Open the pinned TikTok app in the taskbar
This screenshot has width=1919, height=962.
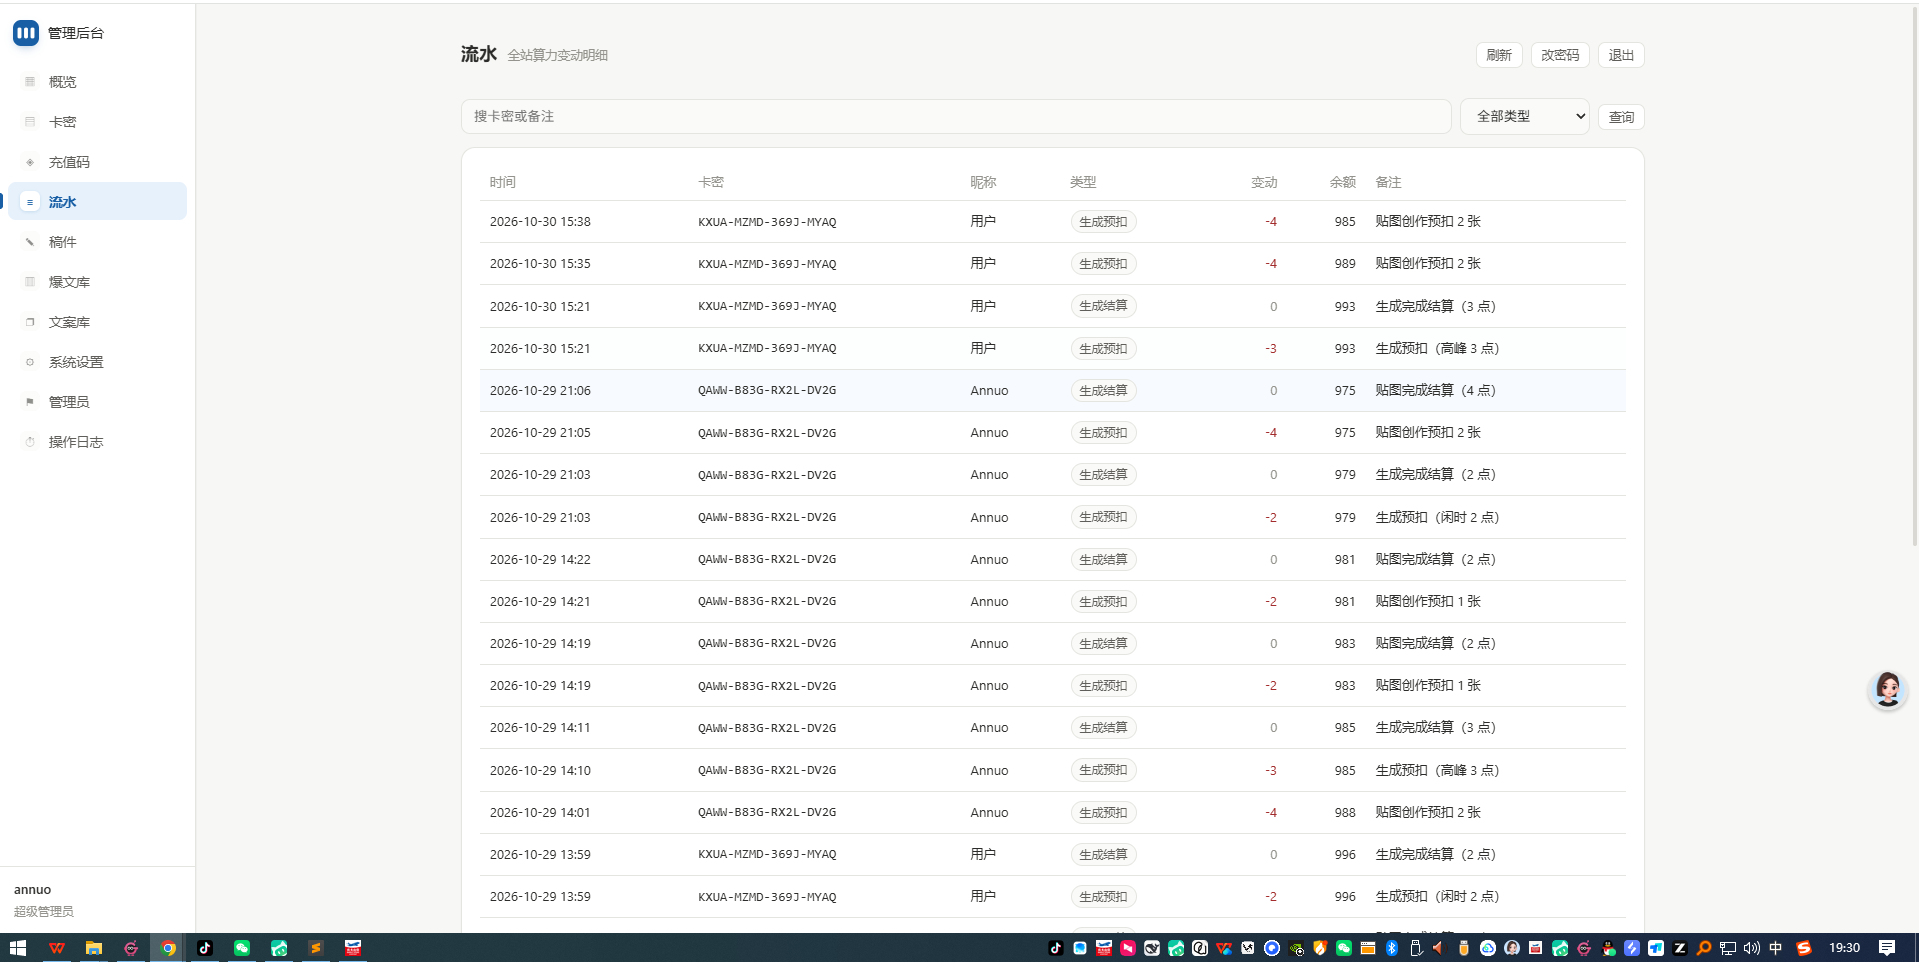click(205, 948)
